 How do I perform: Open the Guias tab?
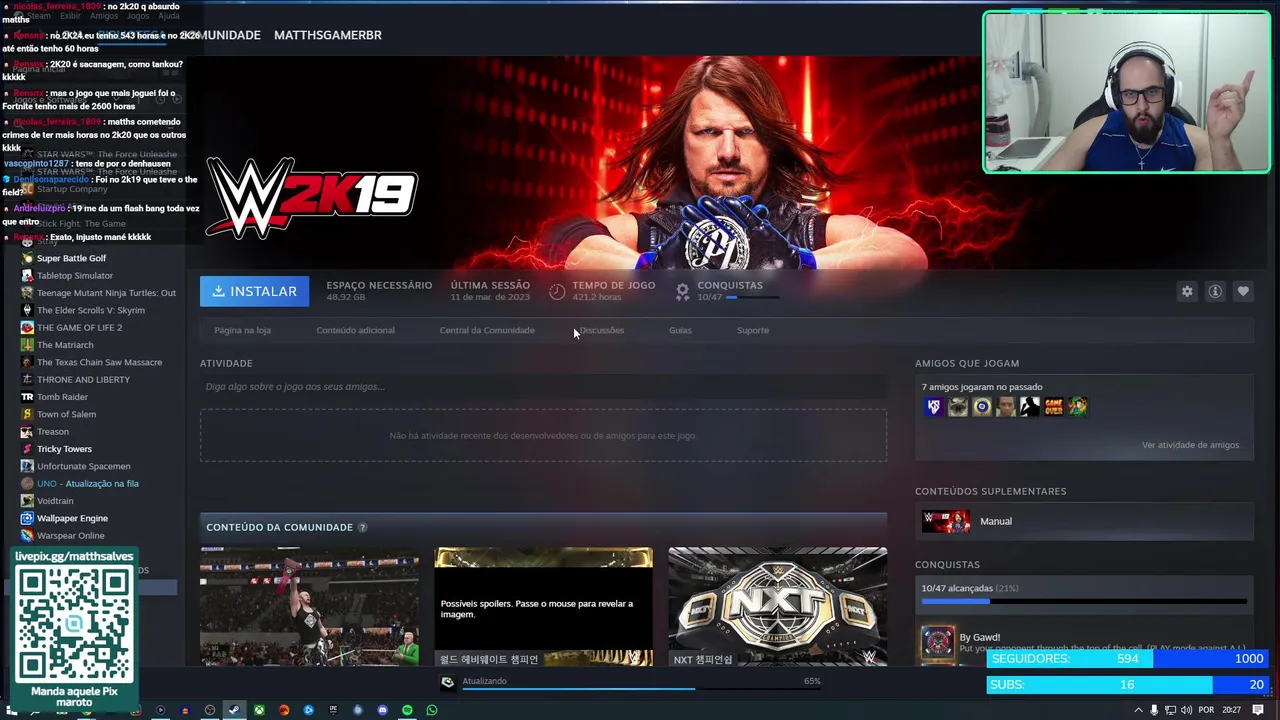pyautogui.click(x=680, y=330)
